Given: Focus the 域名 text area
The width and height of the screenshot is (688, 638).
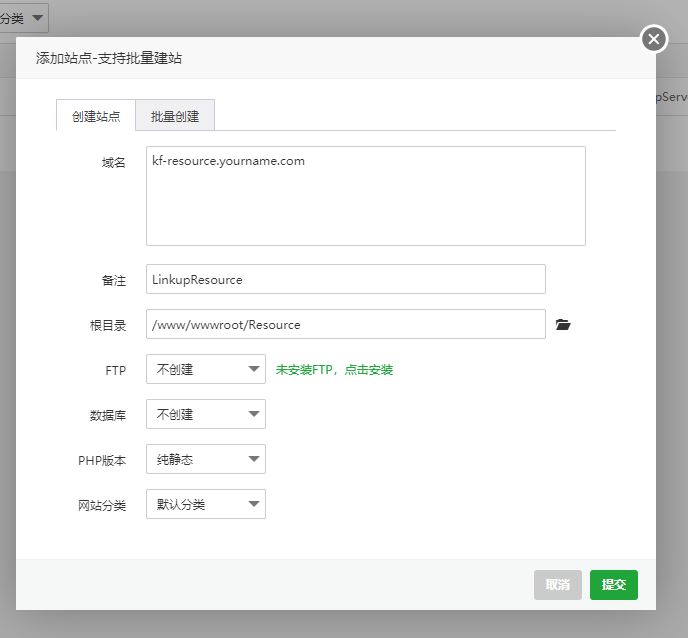Looking at the screenshot, I should (366, 196).
